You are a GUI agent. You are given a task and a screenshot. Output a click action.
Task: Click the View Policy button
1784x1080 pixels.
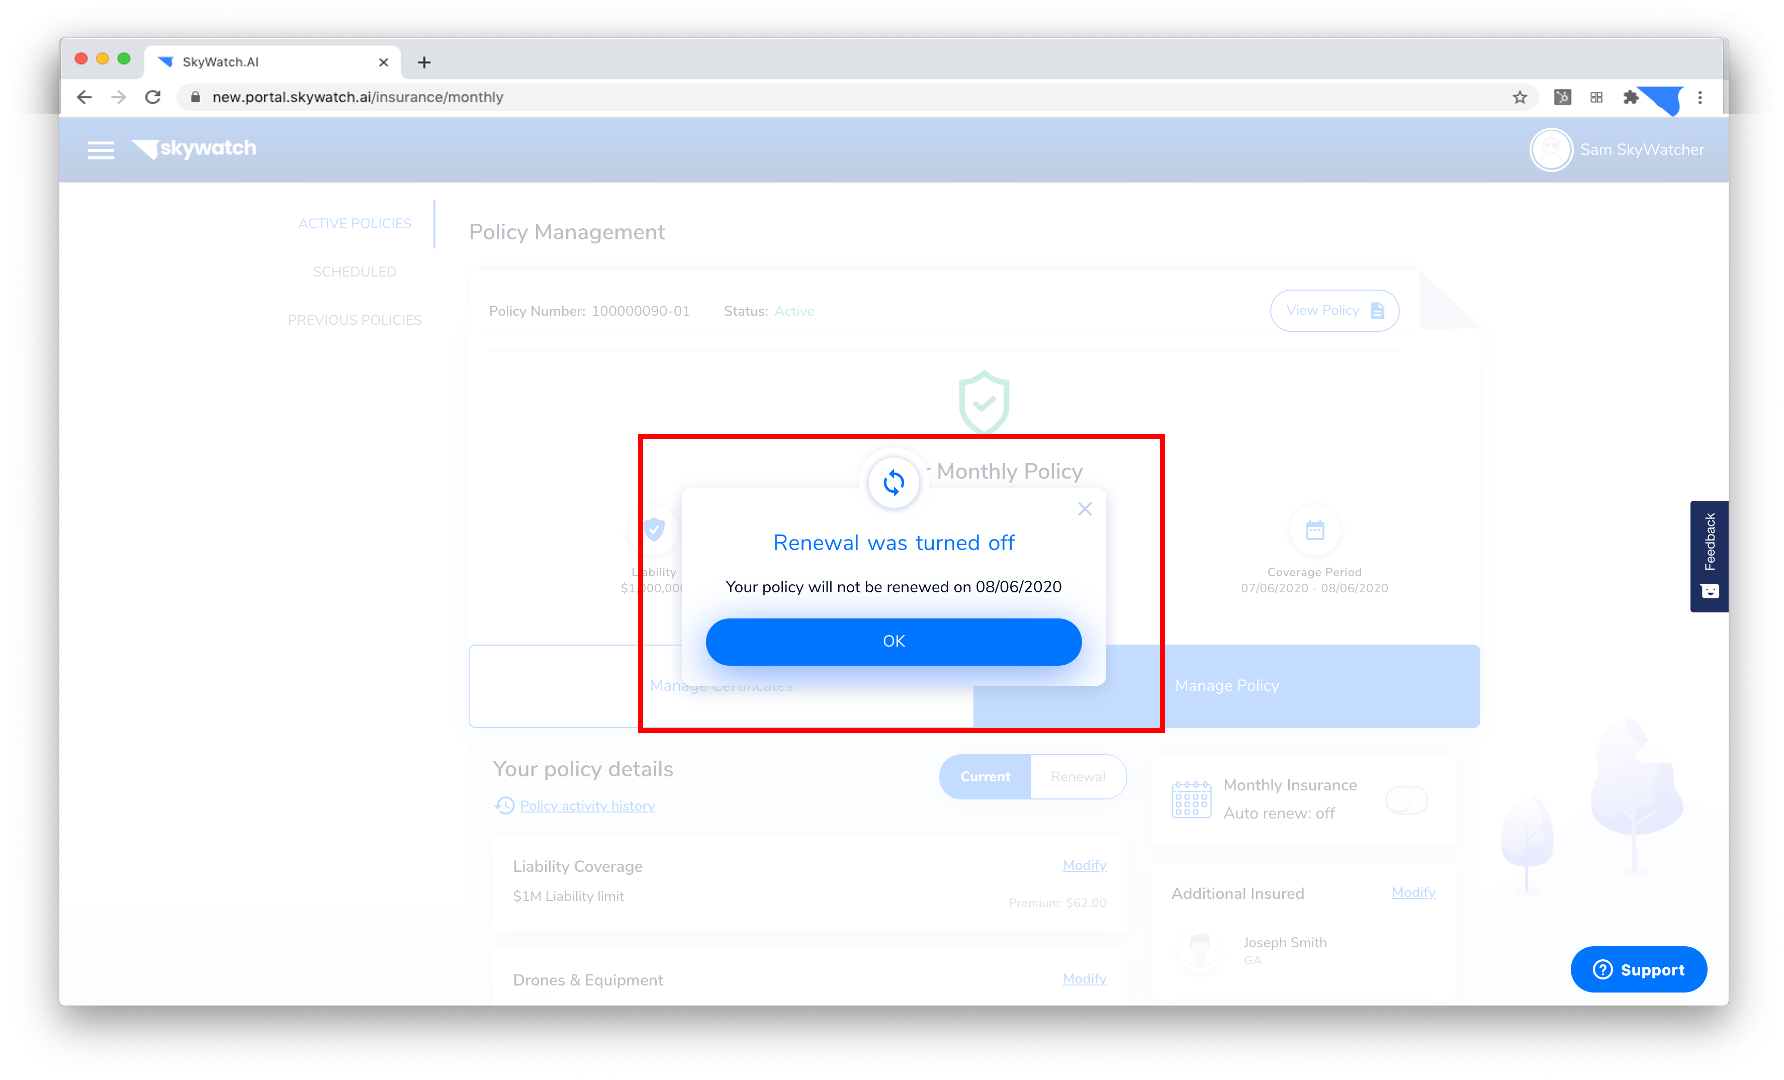[1334, 311]
